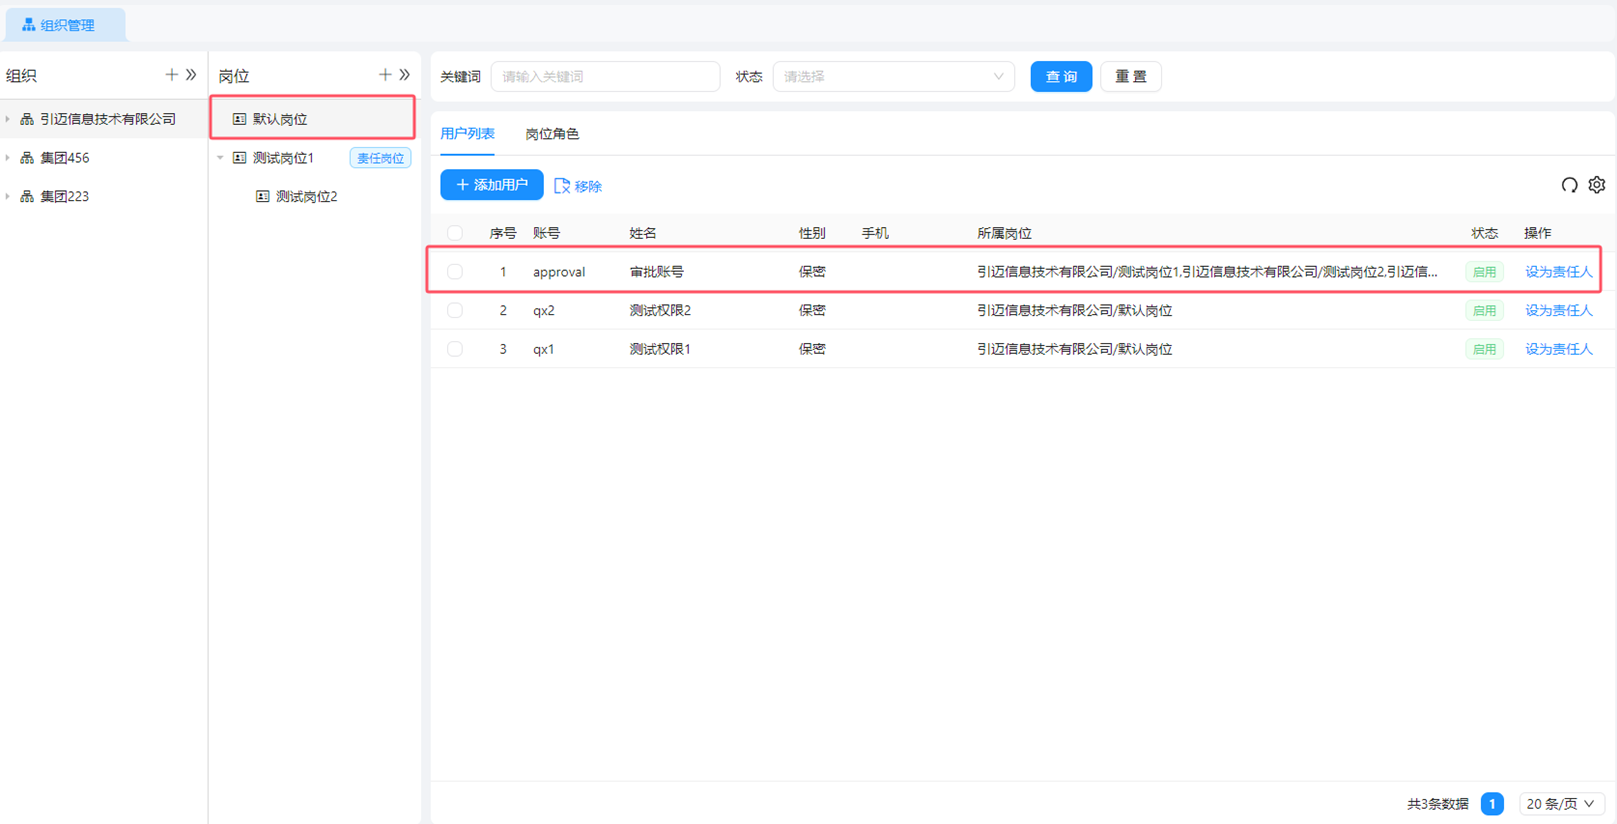Viewport: 1617px width, 824px height.
Task: Toggle the select-all checkbox in table header
Action: pyautogui.click(x=455, y=233)
